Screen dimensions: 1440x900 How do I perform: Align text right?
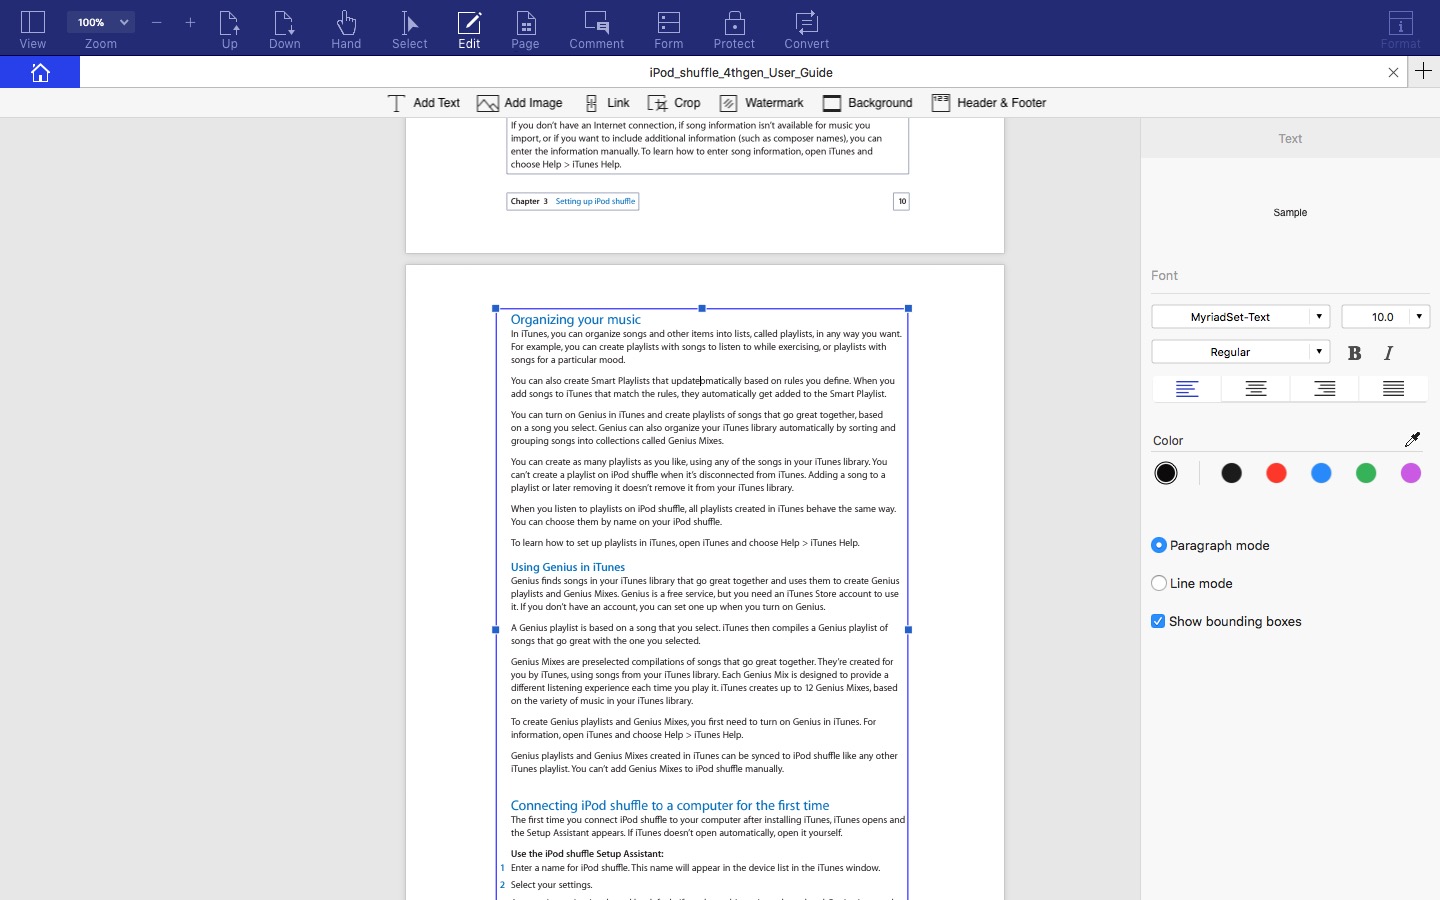(1325, 389)
